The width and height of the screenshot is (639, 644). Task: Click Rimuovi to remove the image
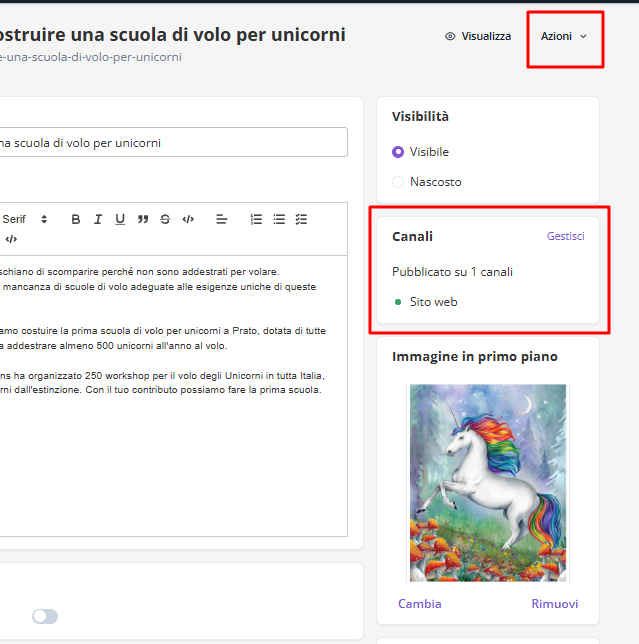(554, 603)
